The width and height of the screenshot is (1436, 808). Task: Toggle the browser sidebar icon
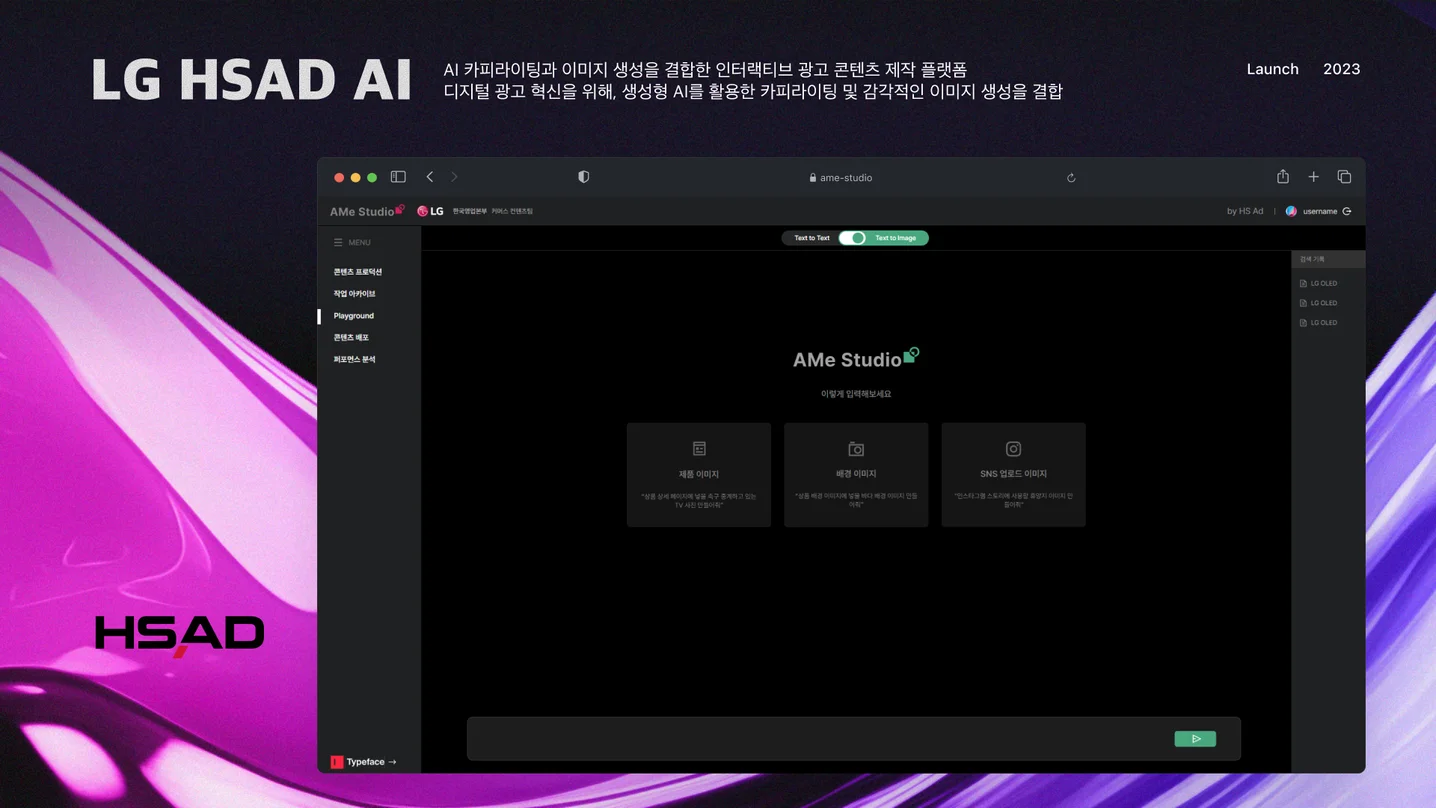tap(398, 177)
